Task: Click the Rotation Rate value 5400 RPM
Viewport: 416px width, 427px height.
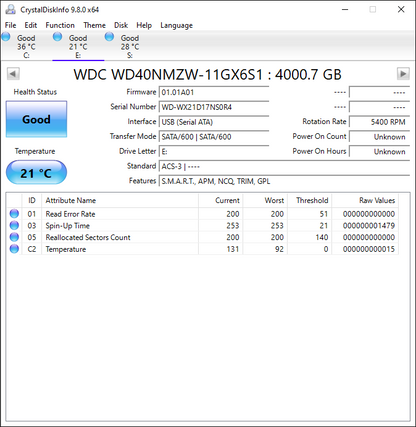Action: tap(379, 122)
